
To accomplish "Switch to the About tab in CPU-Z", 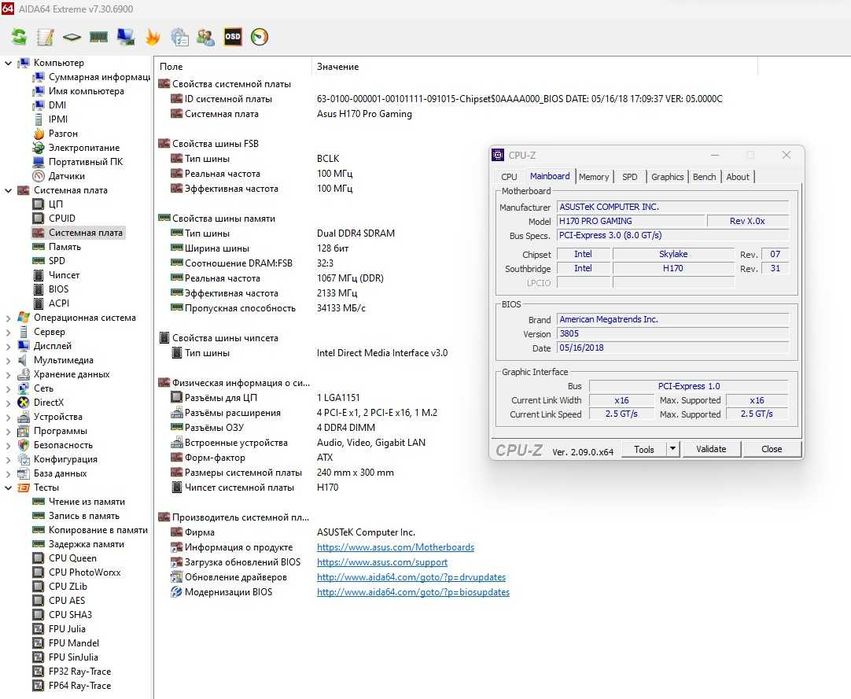I will click(x=738, y=177).
